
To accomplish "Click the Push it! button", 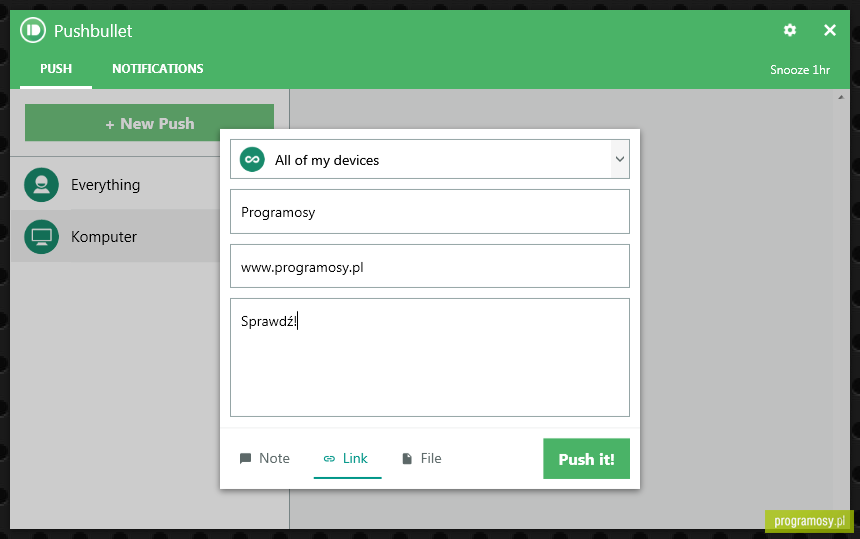I will click(x=586, y=459).
